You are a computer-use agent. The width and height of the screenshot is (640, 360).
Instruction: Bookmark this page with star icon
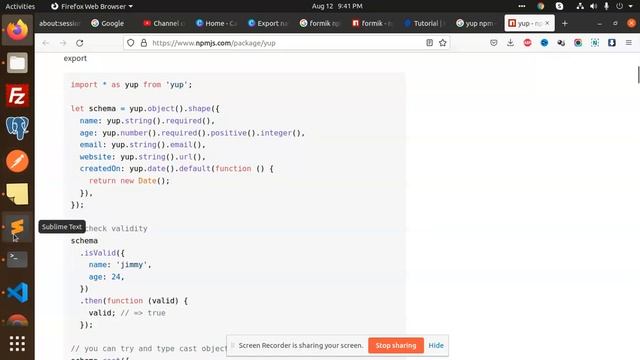[443, 43]
